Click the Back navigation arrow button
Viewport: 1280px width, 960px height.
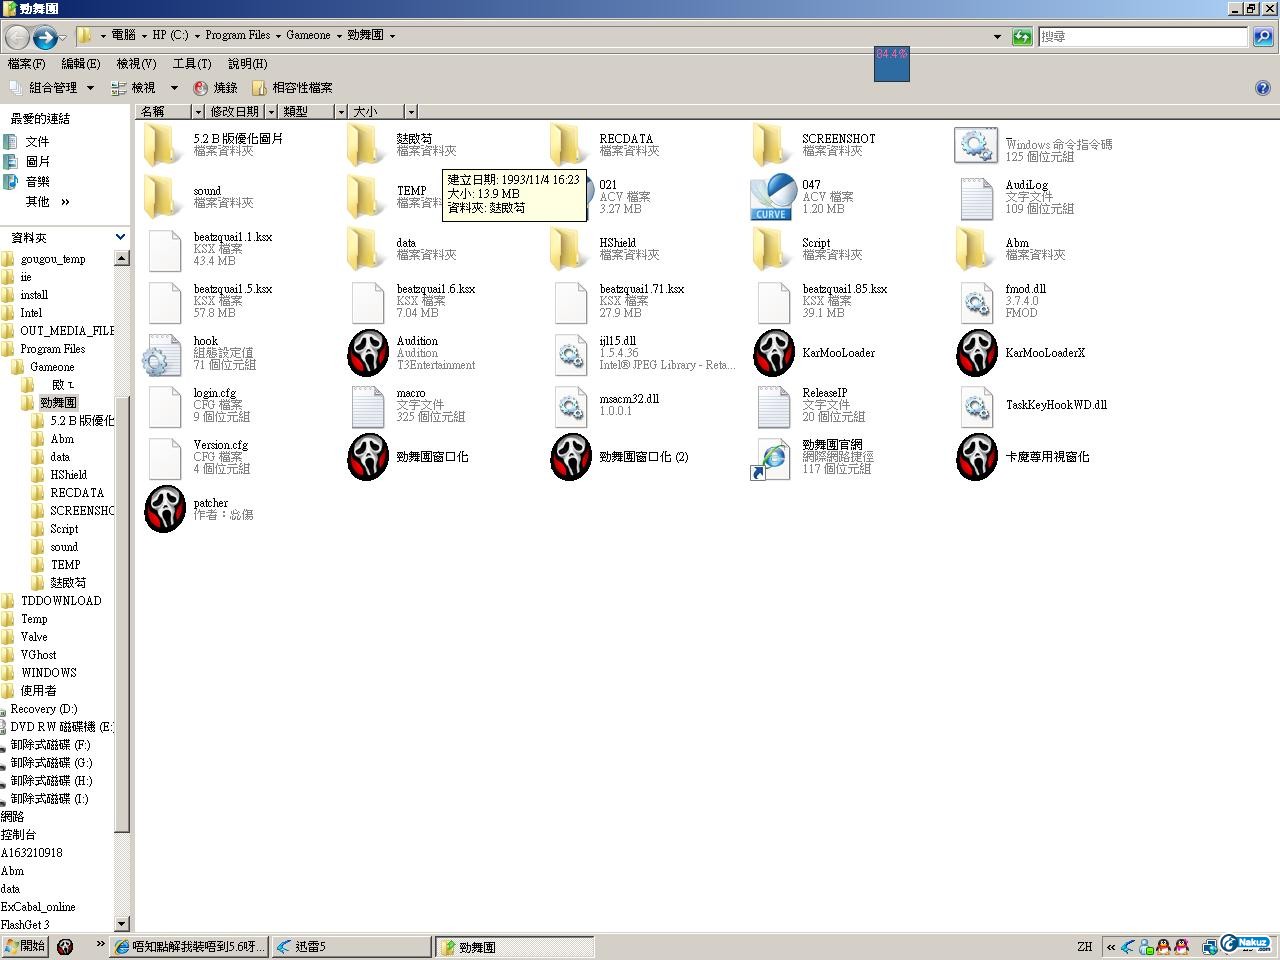click(17, 38)
